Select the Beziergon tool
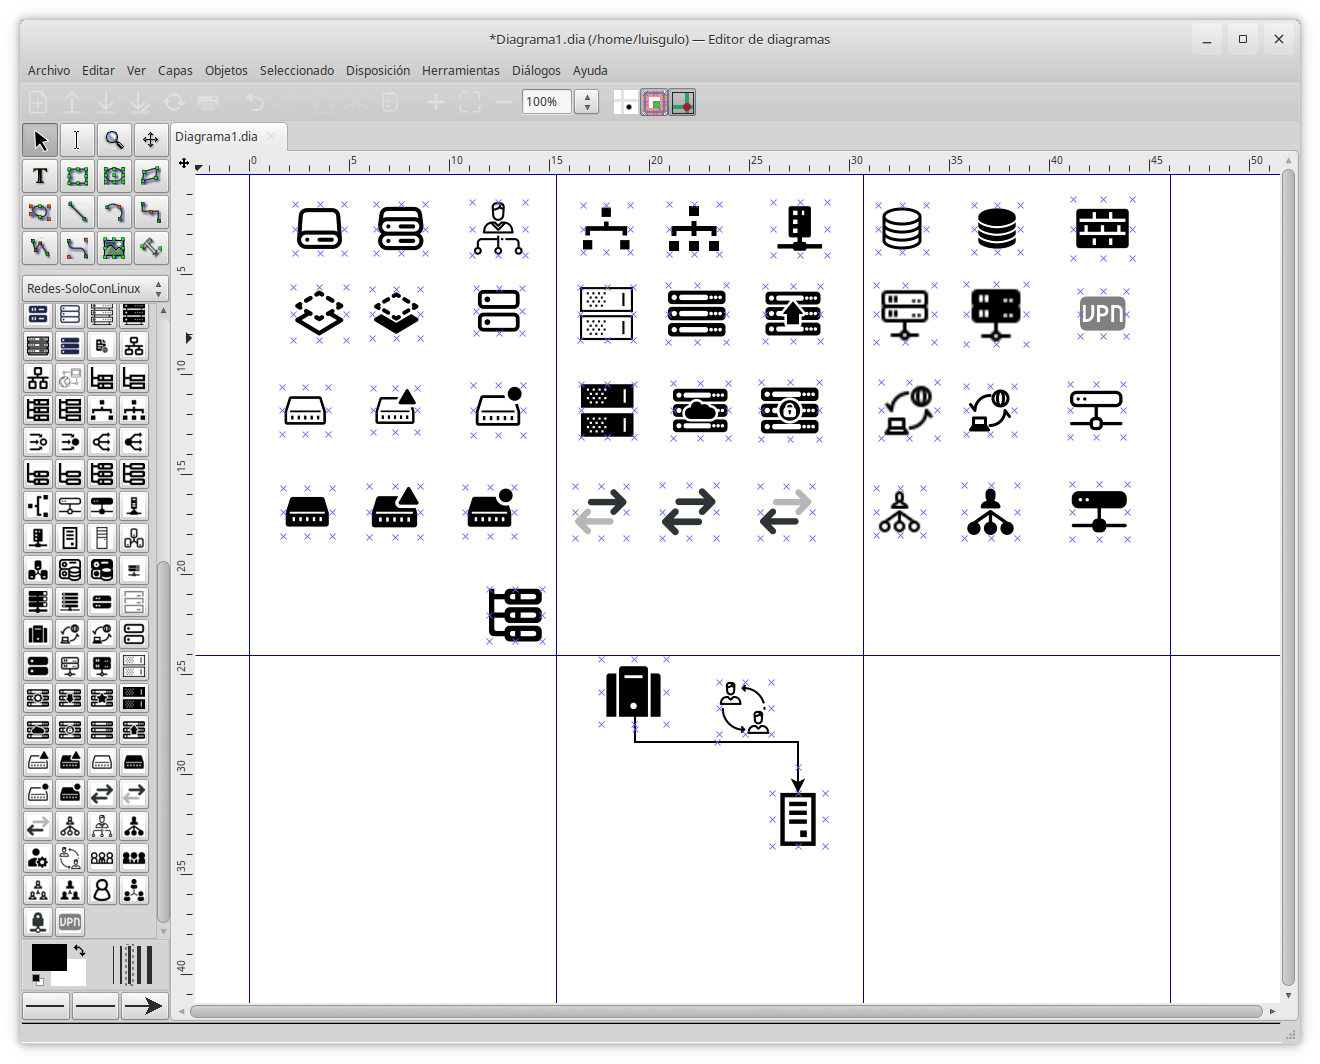The height and width of the screenshot is (1064, 1320). [40, 212]
